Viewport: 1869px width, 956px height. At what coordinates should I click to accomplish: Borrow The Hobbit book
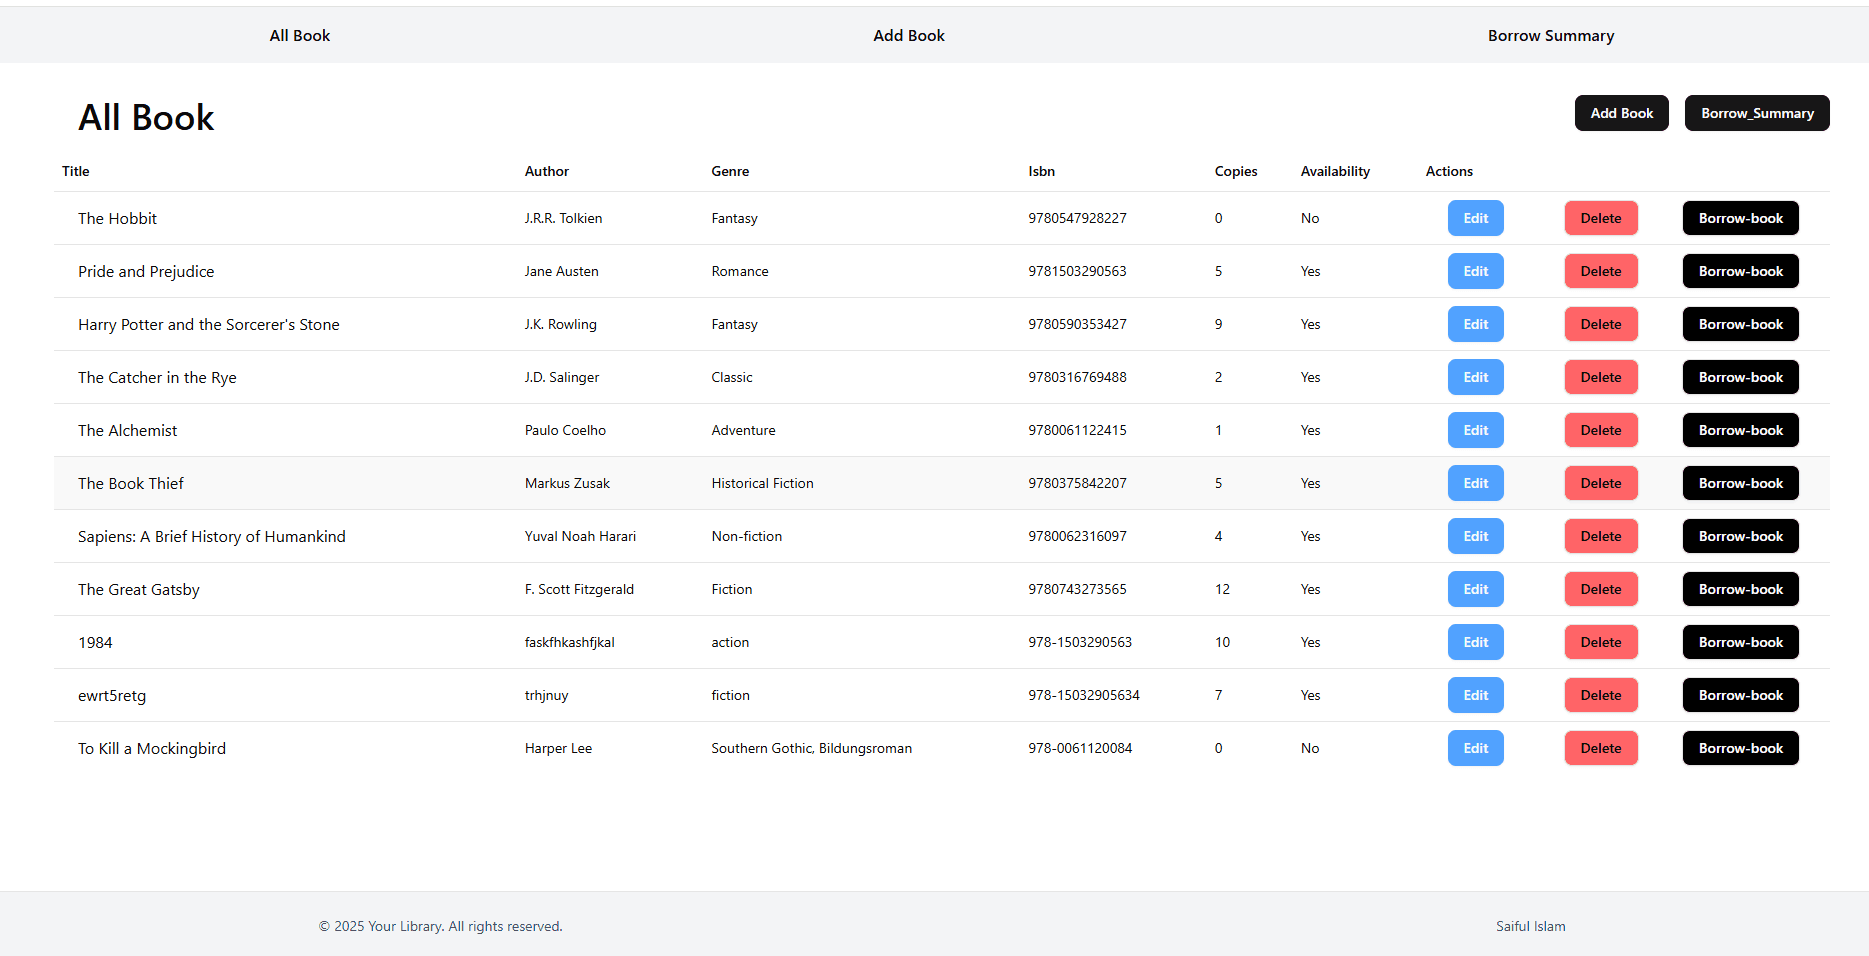coord(1740,218)
